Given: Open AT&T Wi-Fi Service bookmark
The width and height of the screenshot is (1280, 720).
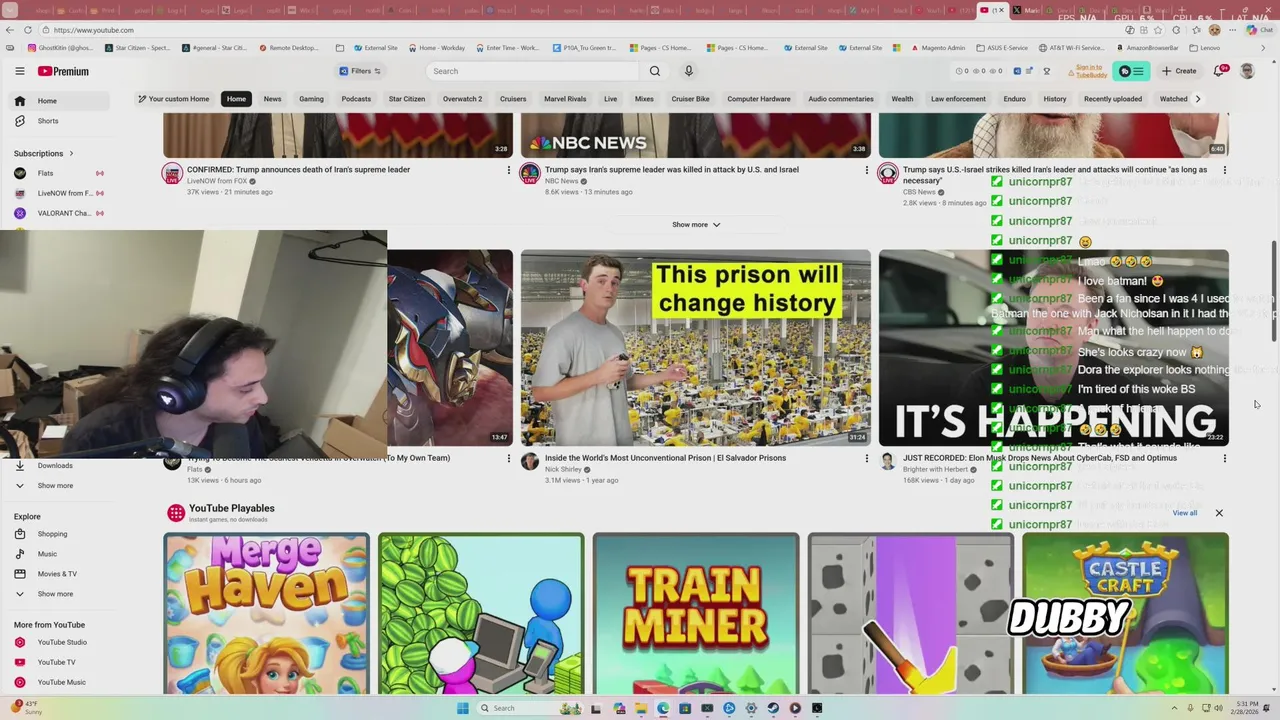Looking at the screenshot, I should pos(1071,48).
